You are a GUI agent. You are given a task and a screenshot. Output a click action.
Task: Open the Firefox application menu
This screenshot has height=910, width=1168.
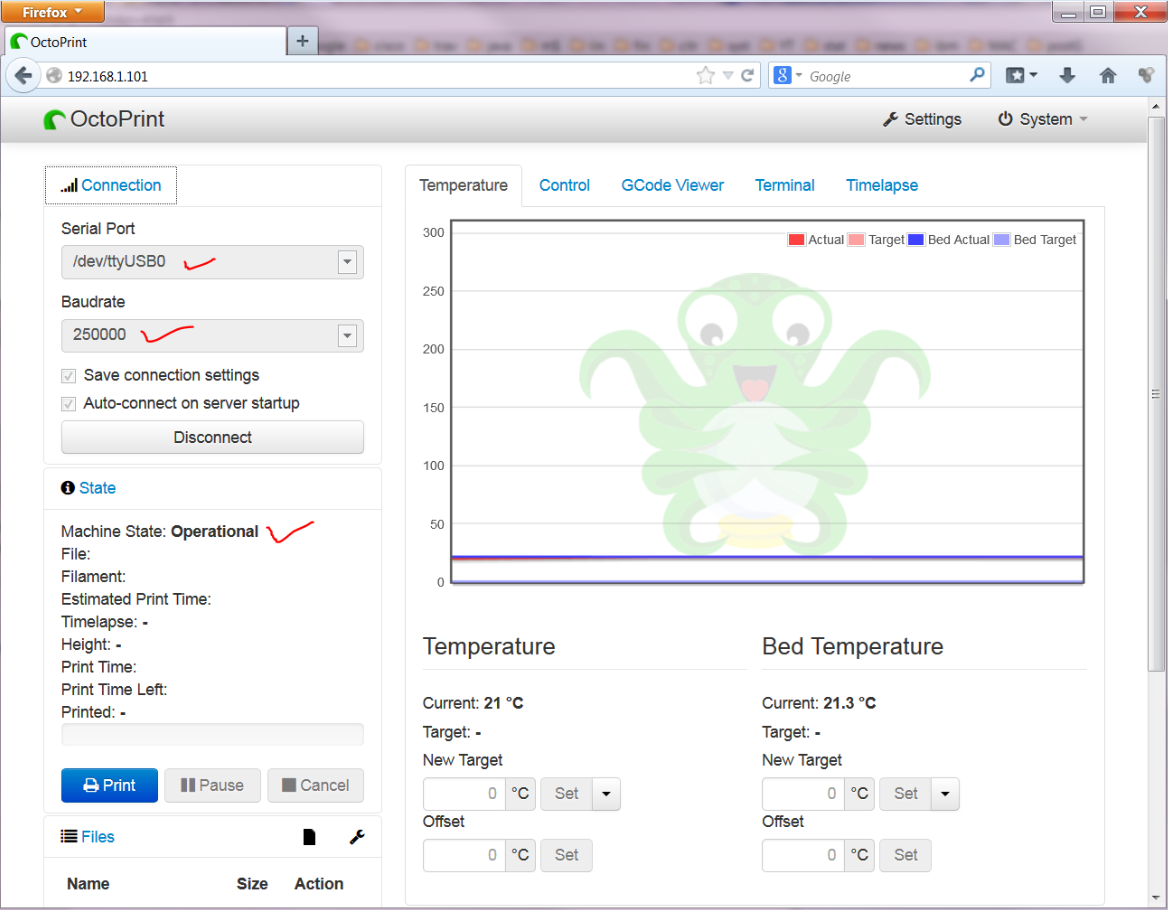point(52,12)
